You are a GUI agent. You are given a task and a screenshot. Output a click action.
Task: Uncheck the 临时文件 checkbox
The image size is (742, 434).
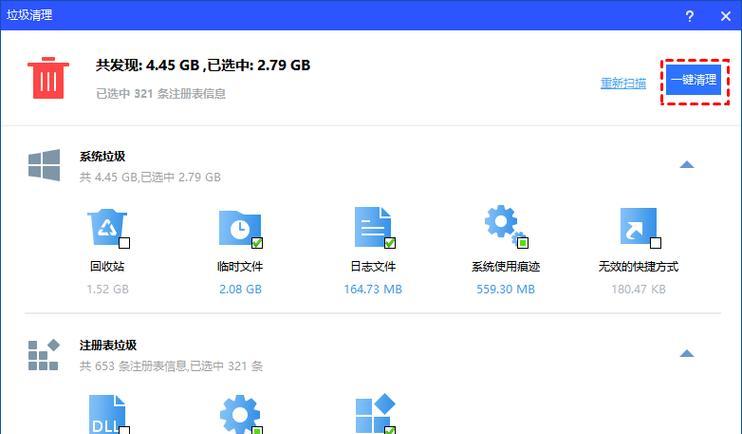[257, 243]
